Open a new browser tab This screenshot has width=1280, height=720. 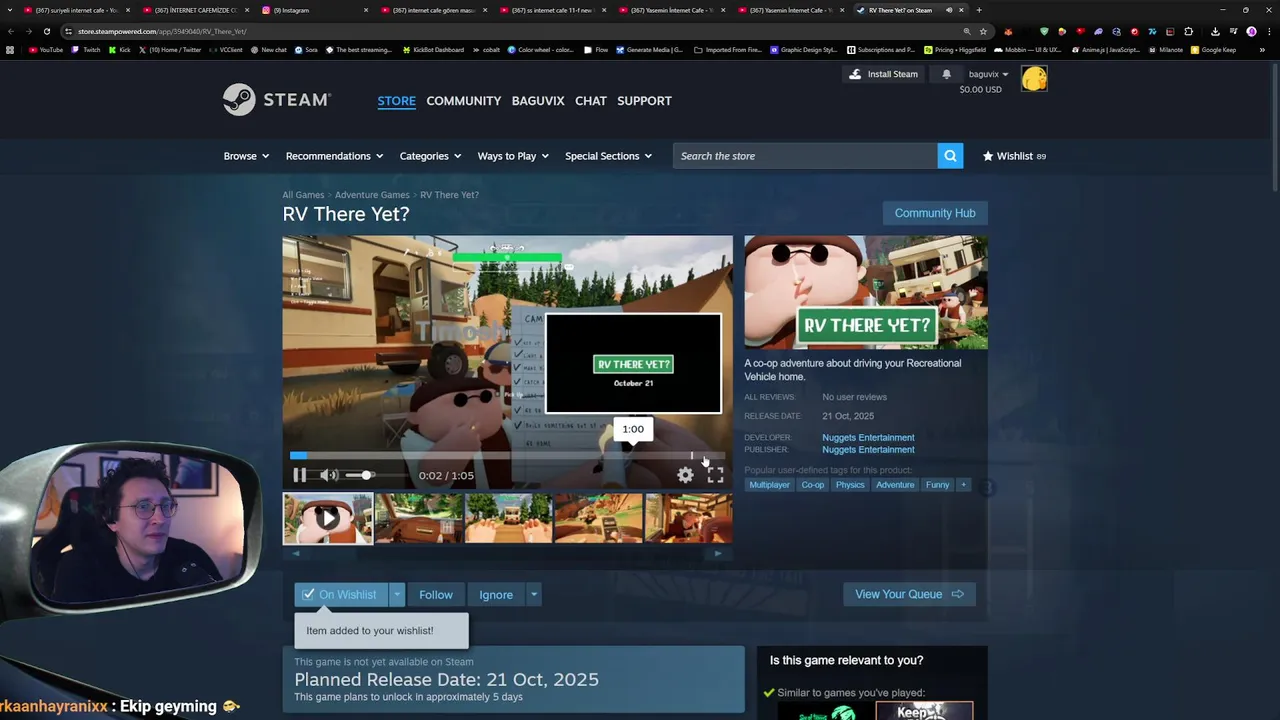pos(979,10)
